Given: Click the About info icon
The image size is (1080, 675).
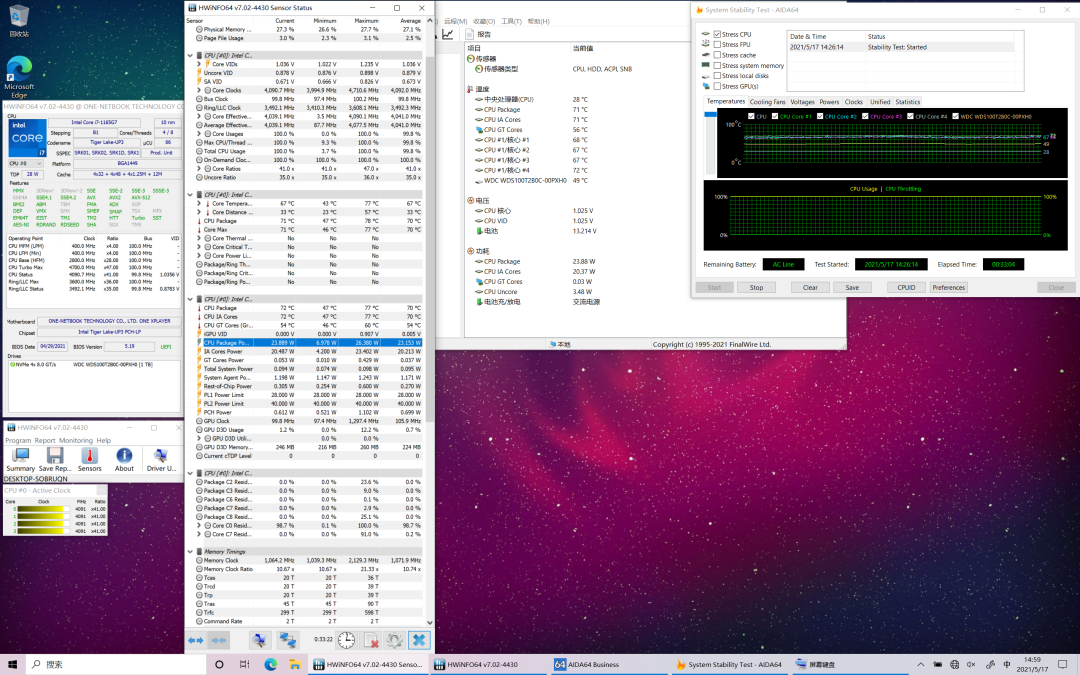Looking at the screenshot, I should click(124, 457).
